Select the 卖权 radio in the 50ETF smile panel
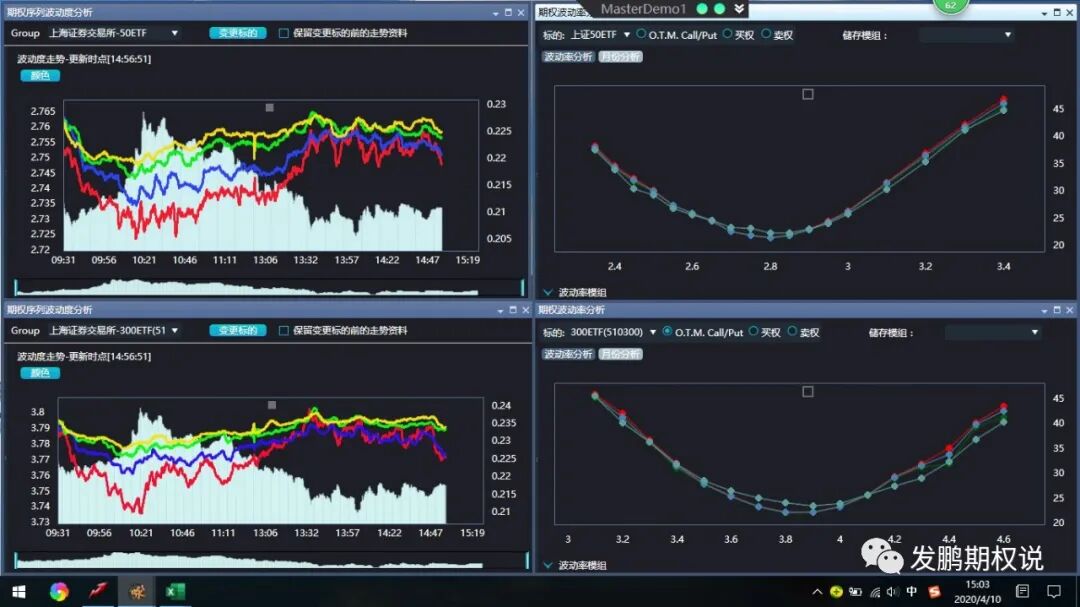This screenshot has height=607, width=1080. [x=766, y=34]
